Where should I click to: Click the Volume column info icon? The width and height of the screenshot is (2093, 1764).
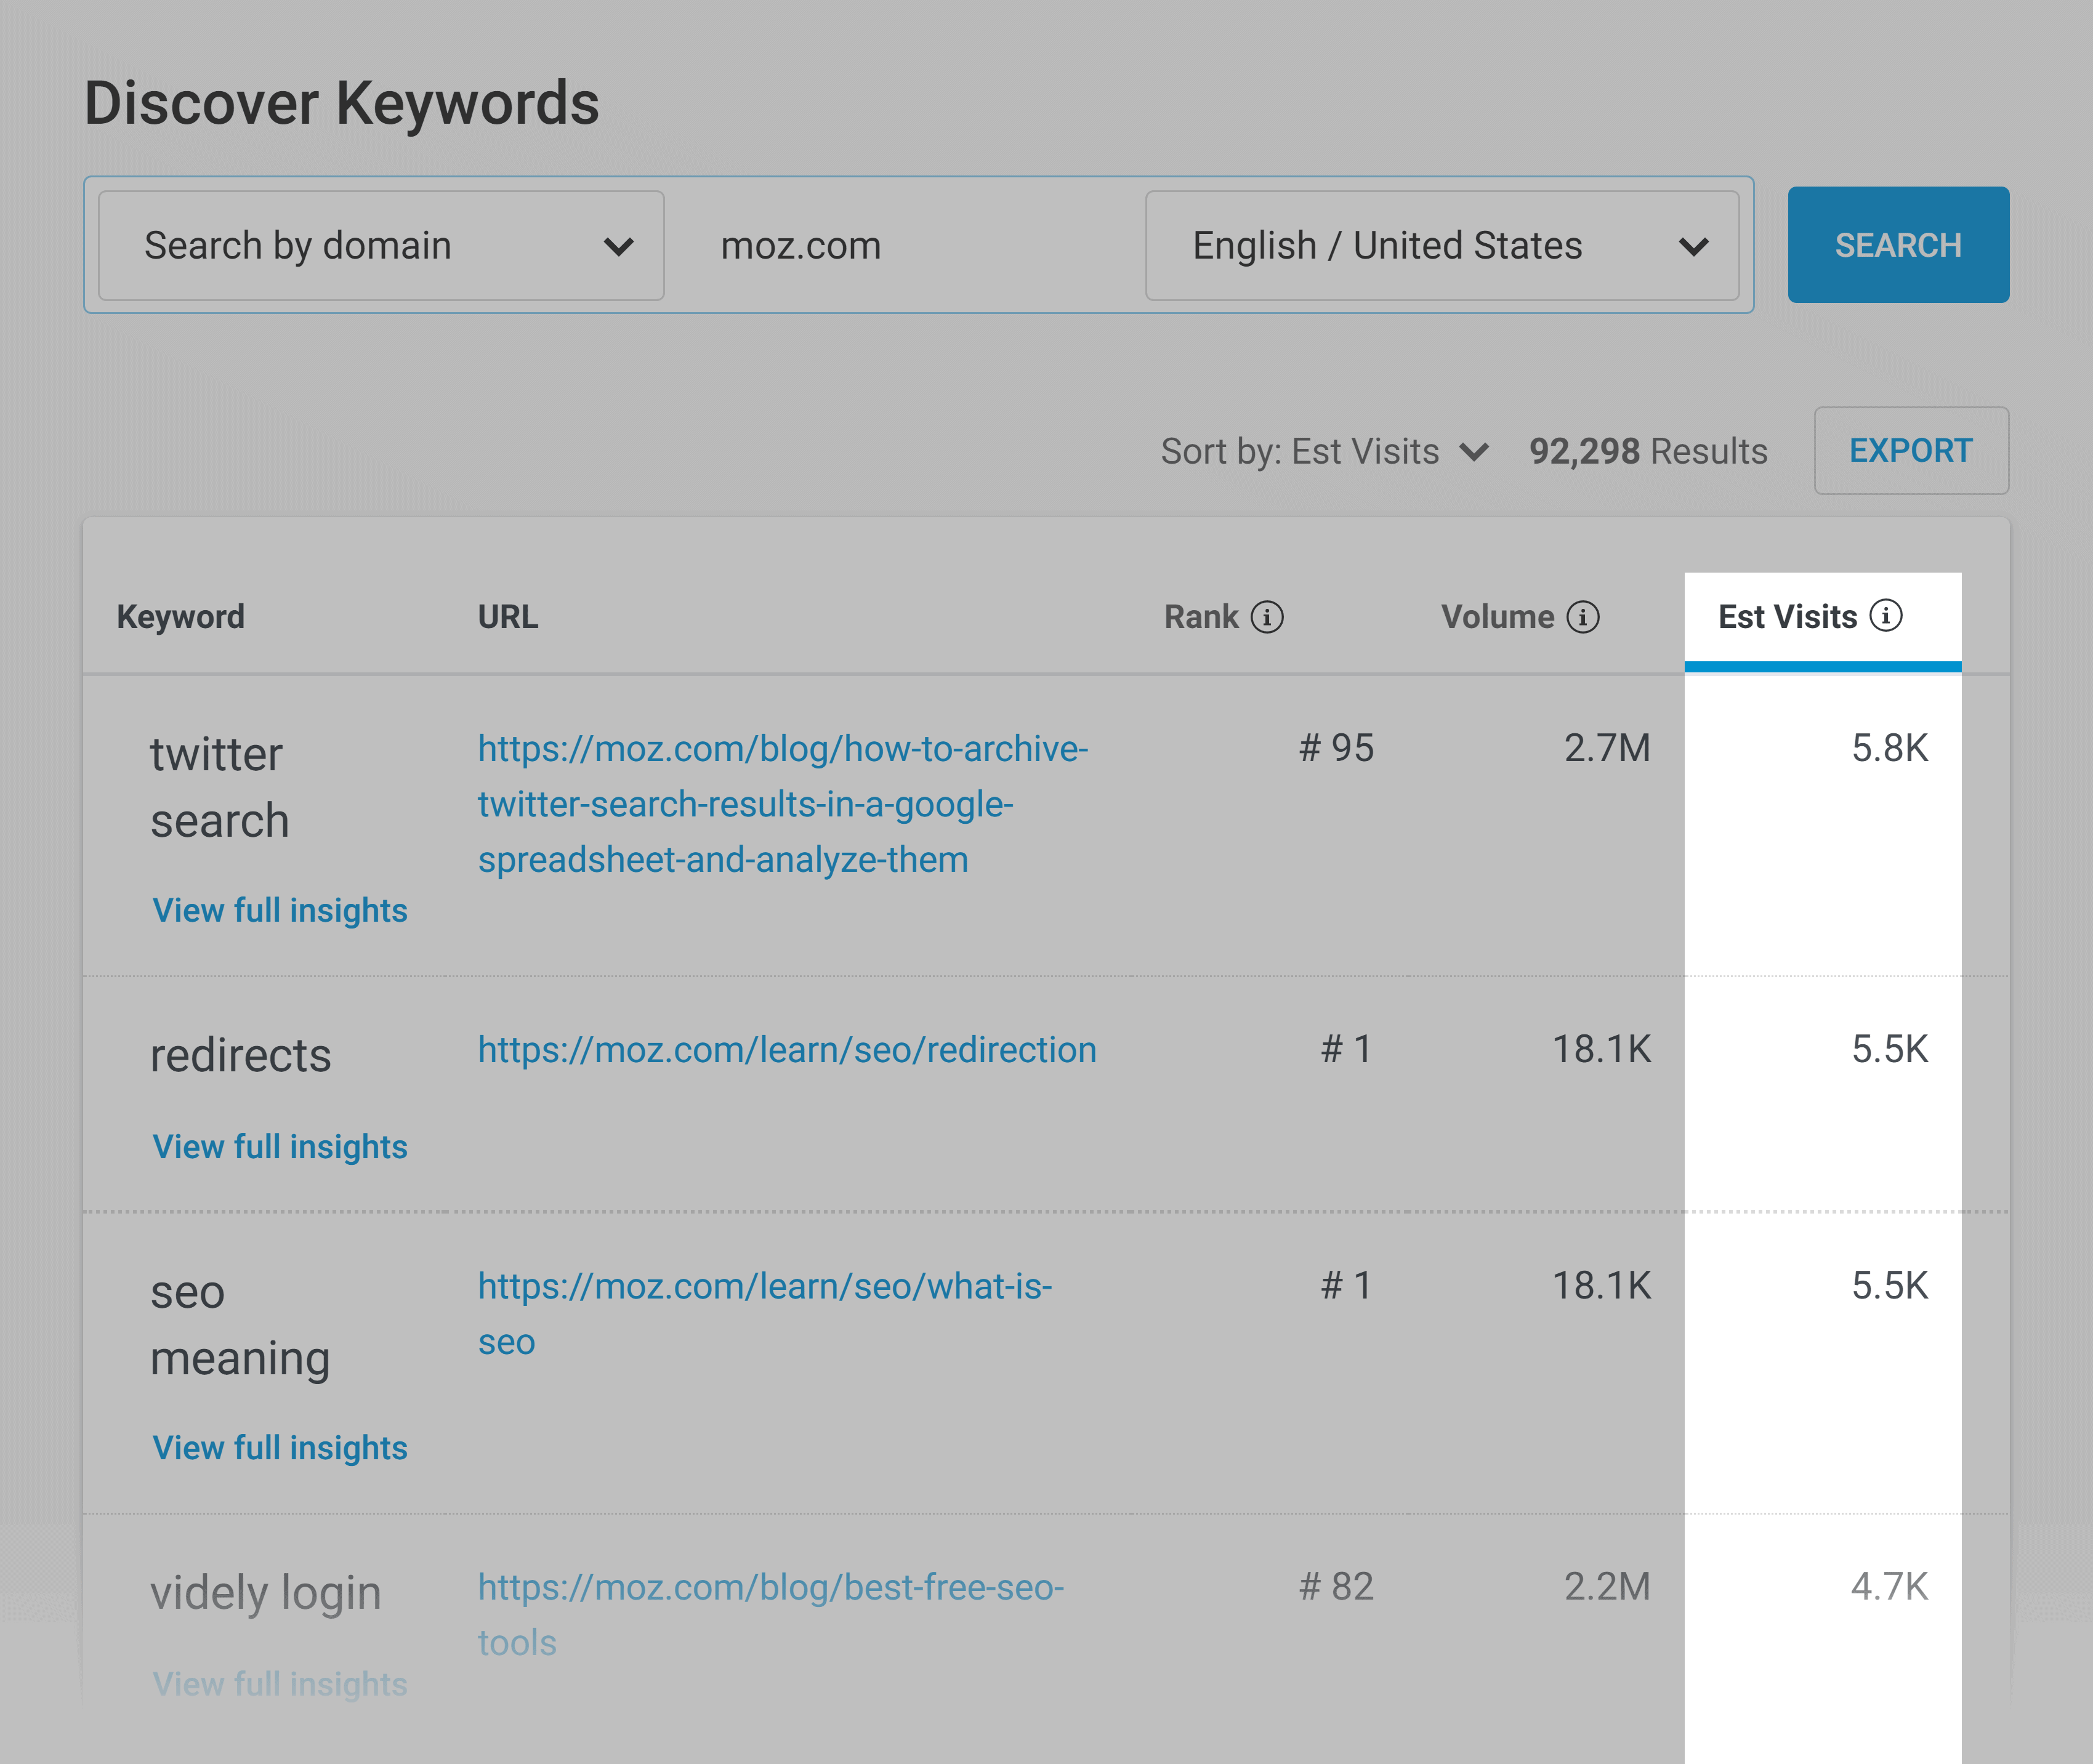point(1583,617)
